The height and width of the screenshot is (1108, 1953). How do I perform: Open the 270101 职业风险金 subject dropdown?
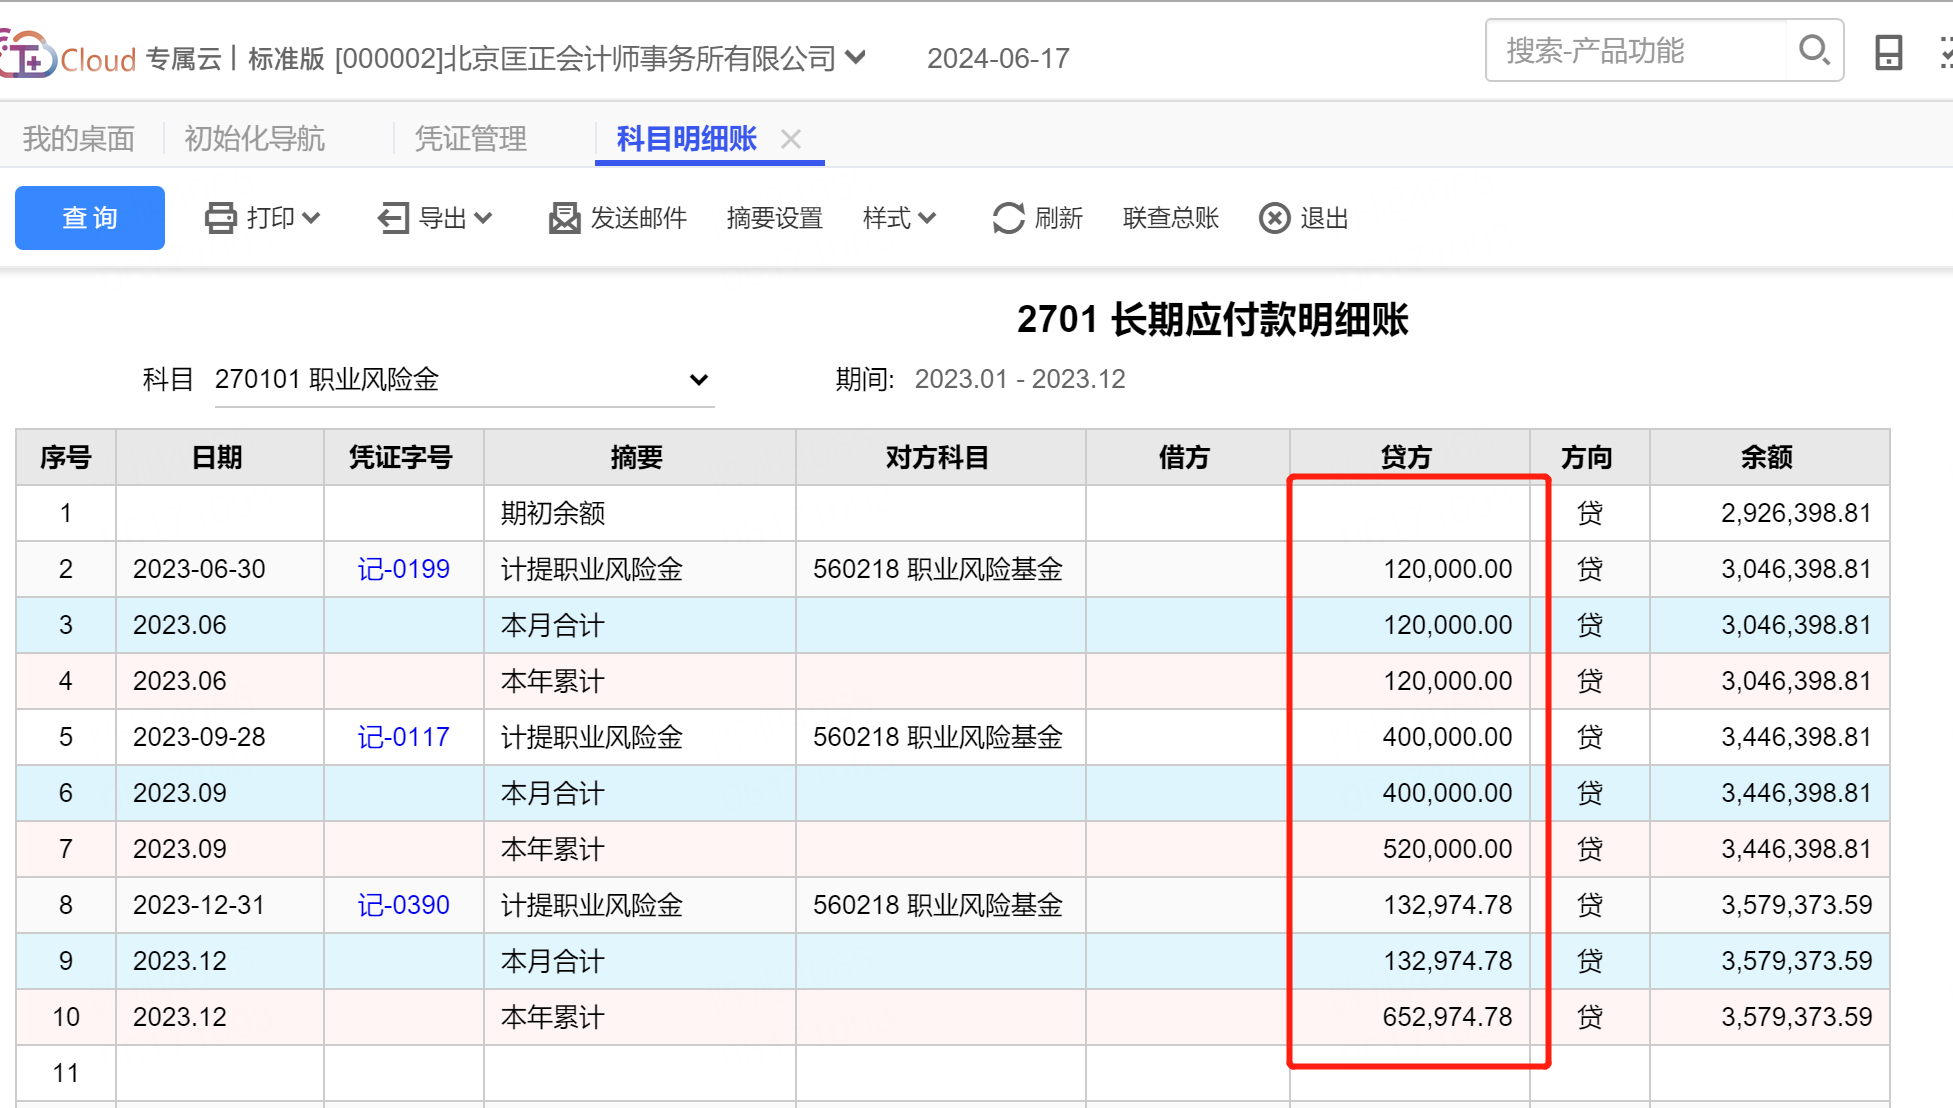pyautogui.click(x=698, y=380)
